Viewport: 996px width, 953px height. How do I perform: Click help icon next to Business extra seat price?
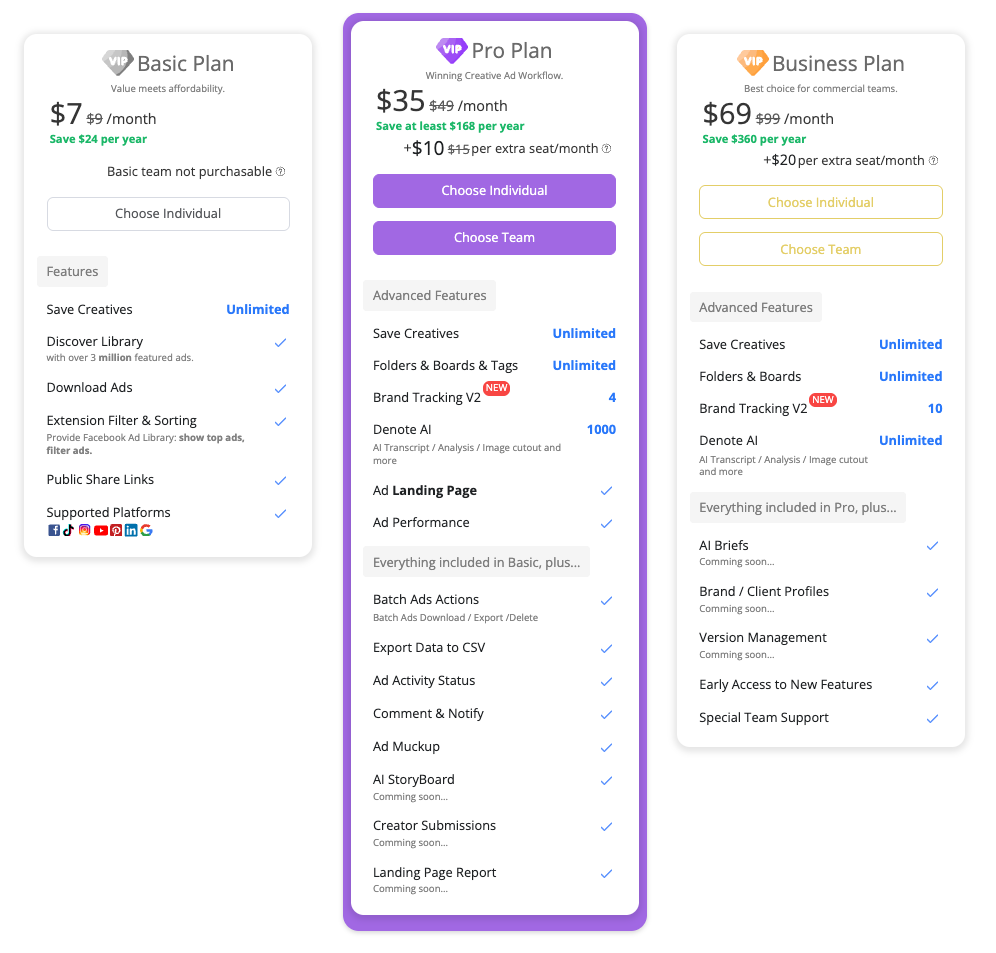tap(933, 161)
